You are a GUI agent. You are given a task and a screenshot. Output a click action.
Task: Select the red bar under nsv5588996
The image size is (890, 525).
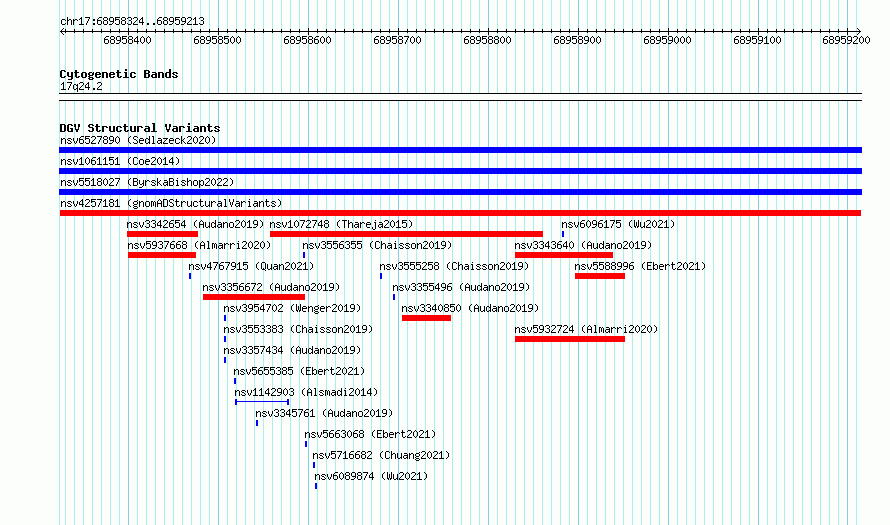pos(600,276)
